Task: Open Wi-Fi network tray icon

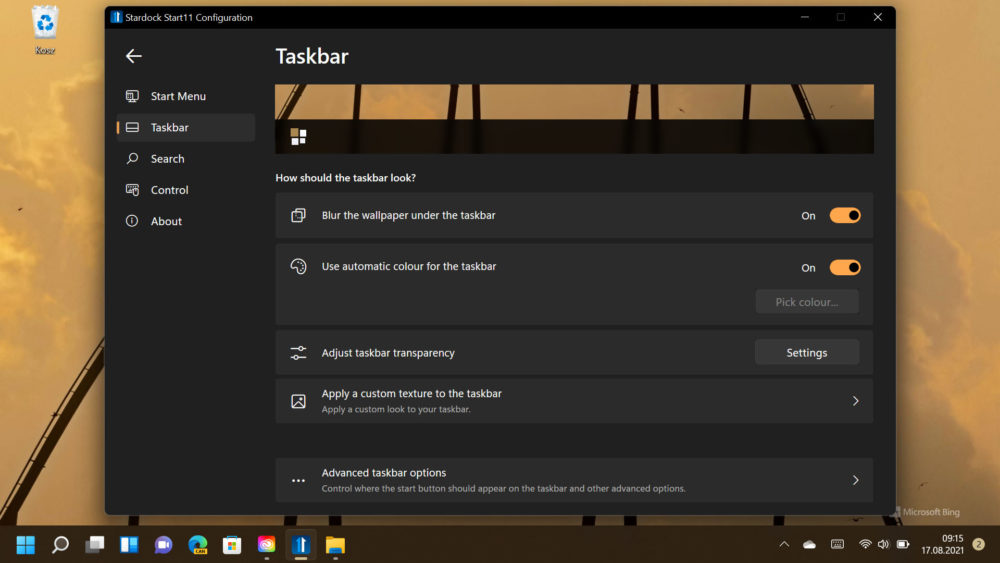Action: tap(865, 545)
